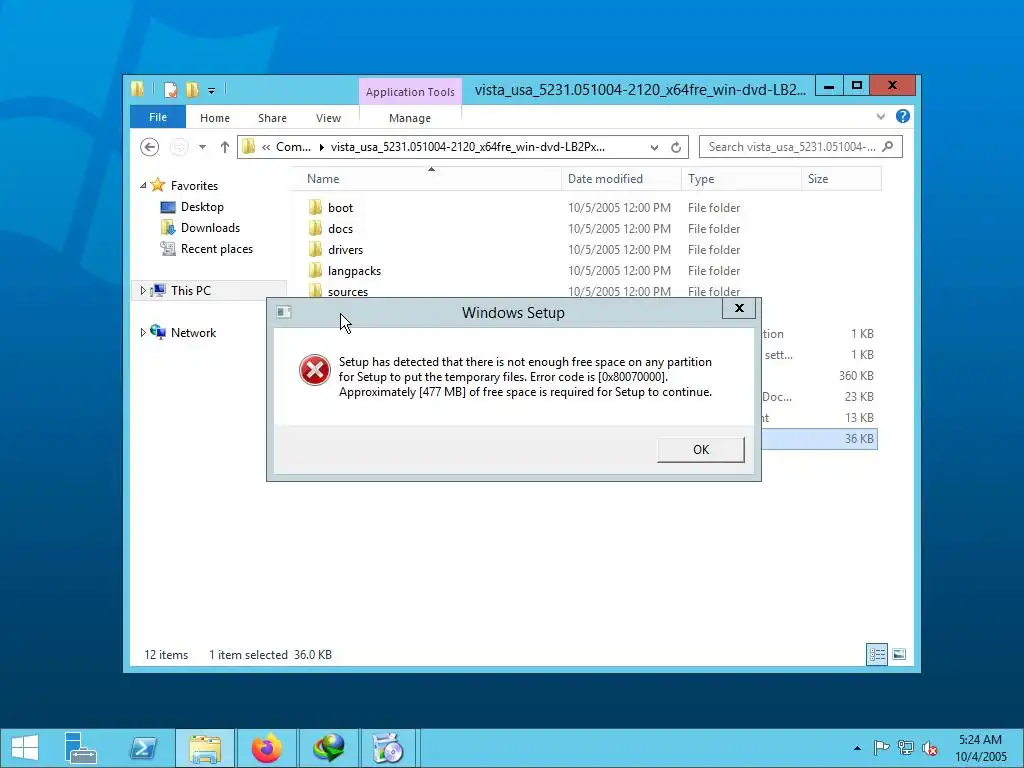Sort by the Type column header
This screenshot has width=1024, height=768.
[741, 179]
